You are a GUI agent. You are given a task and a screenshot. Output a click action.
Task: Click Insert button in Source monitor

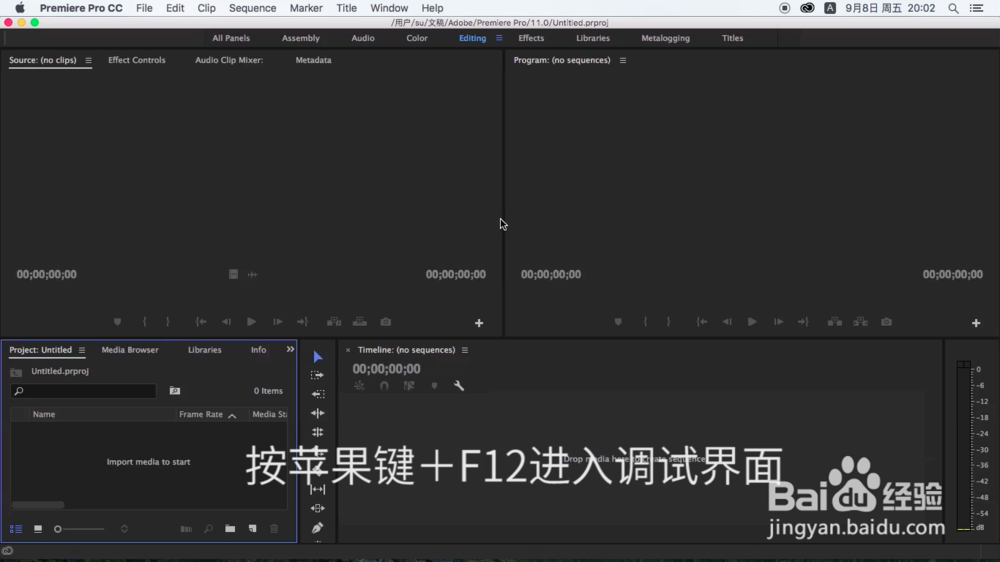click(x=334, y=322)
